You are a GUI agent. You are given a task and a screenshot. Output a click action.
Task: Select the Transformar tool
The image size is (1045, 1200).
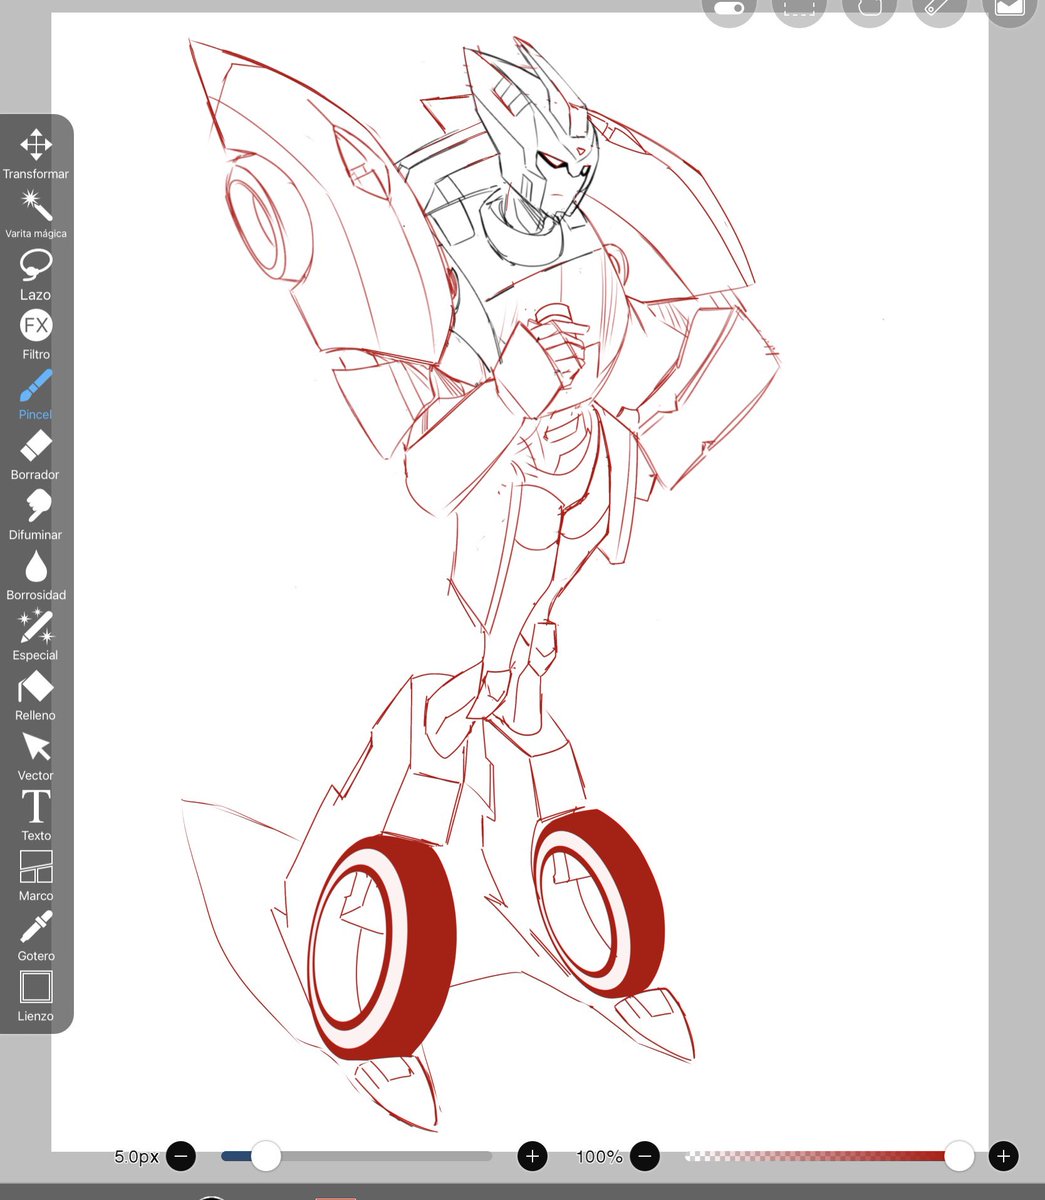tap(36, 153)
